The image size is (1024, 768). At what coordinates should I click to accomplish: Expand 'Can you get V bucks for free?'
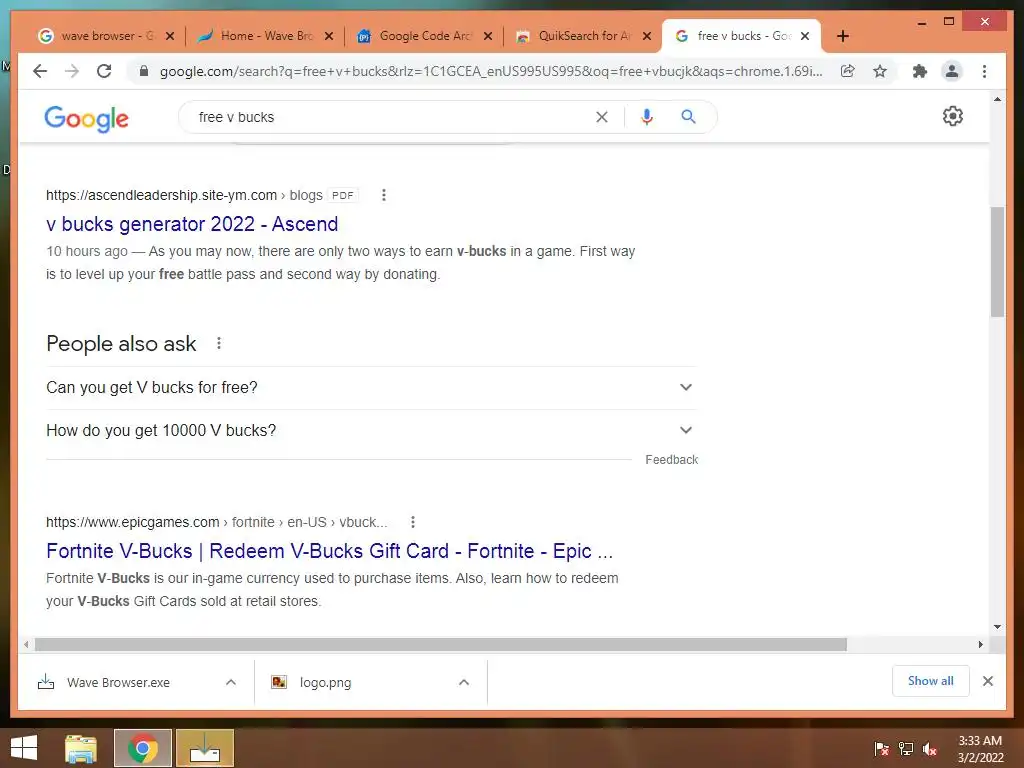coord(371,387)
